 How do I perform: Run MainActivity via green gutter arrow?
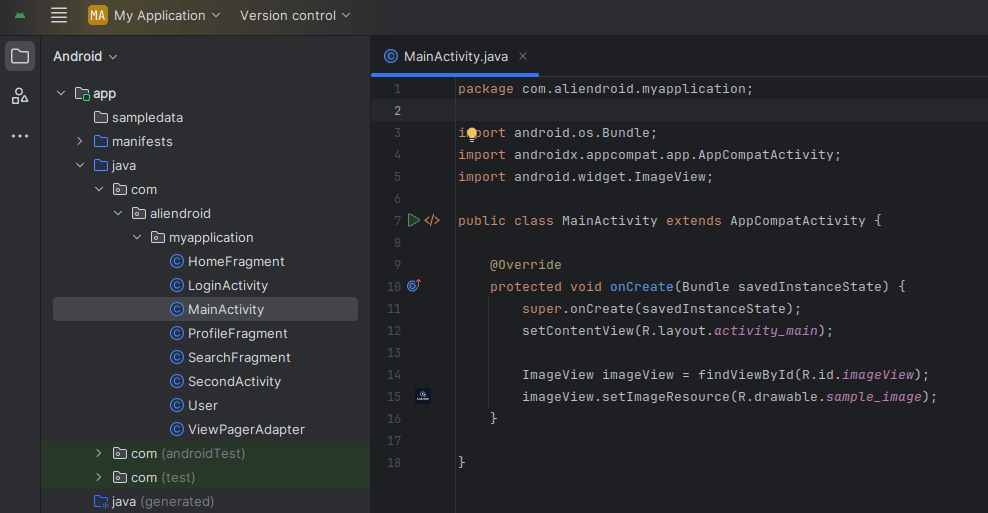[x=413, y=220]
